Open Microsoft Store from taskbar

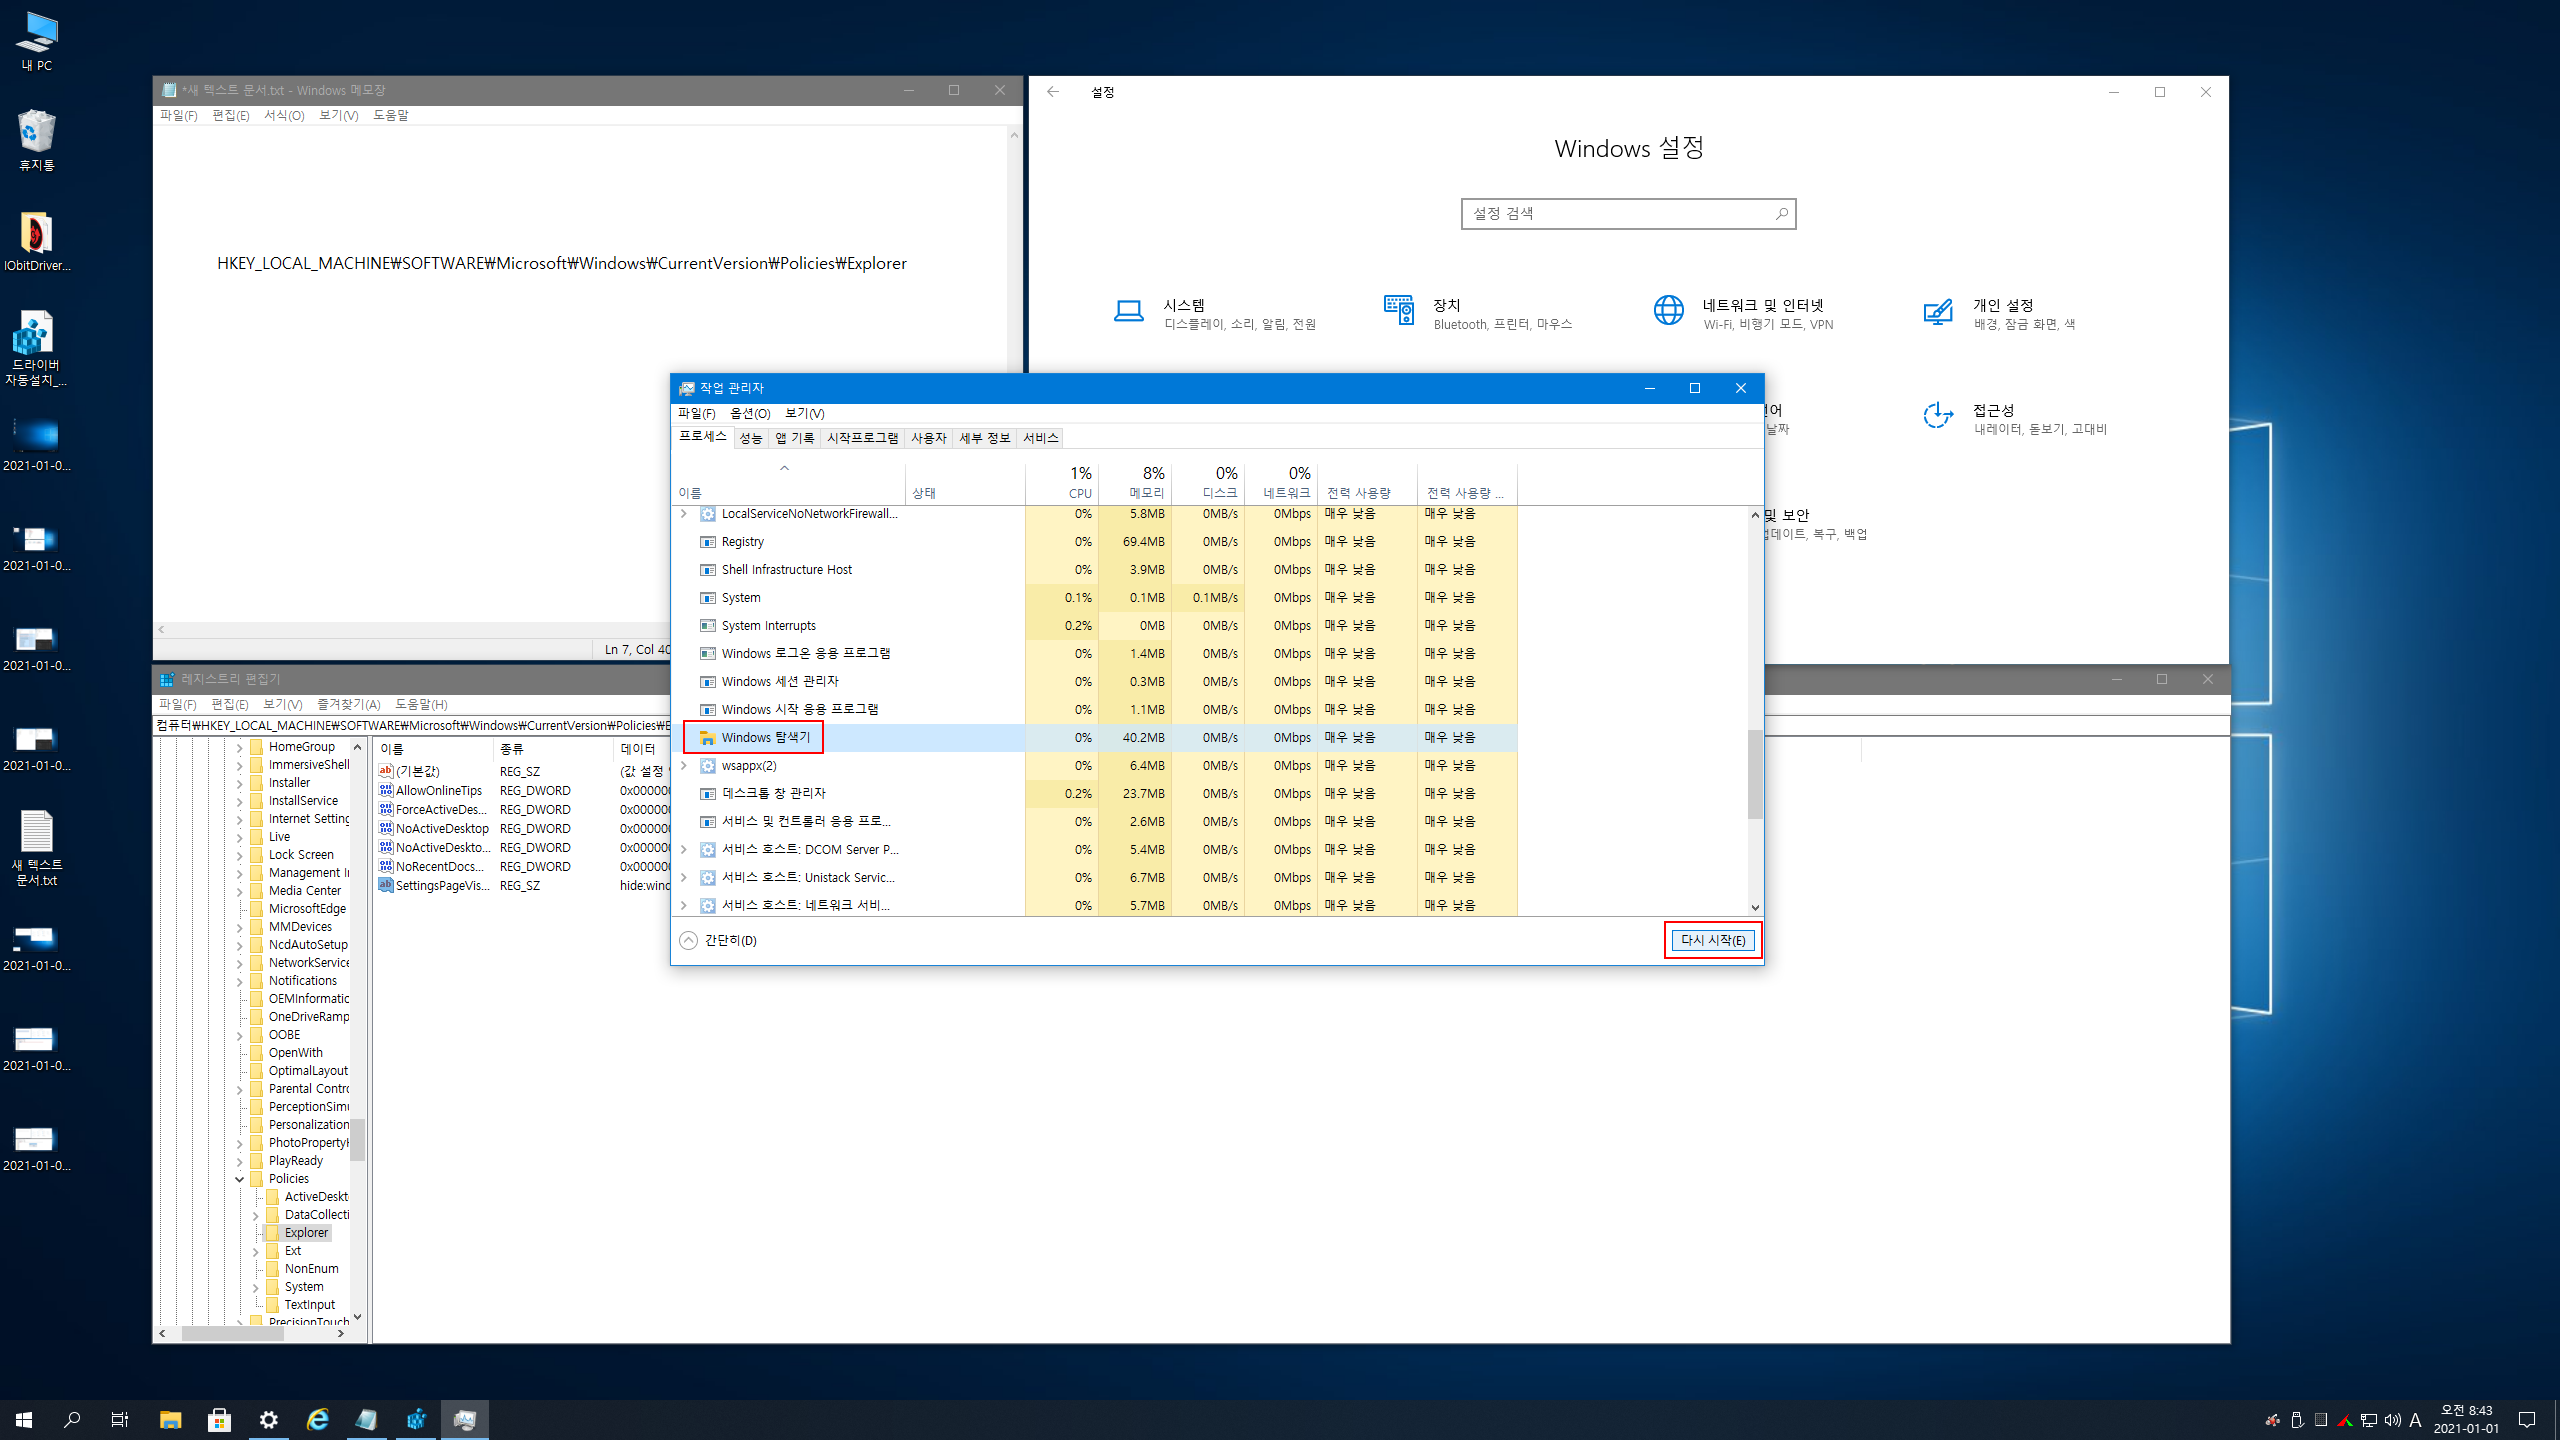pyautogui.click(x=219, y=1419)
